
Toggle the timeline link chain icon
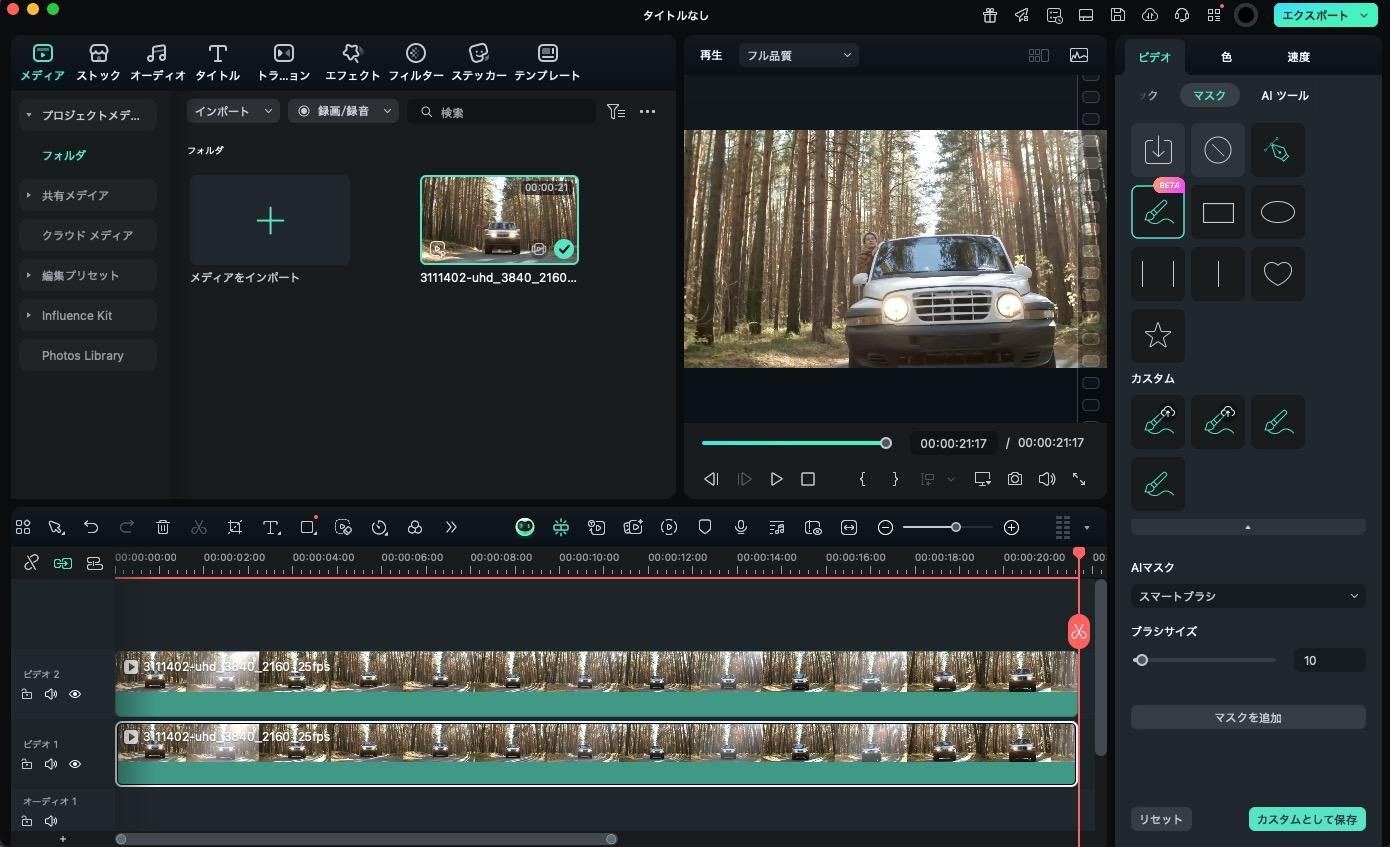[x=31, y=563]
